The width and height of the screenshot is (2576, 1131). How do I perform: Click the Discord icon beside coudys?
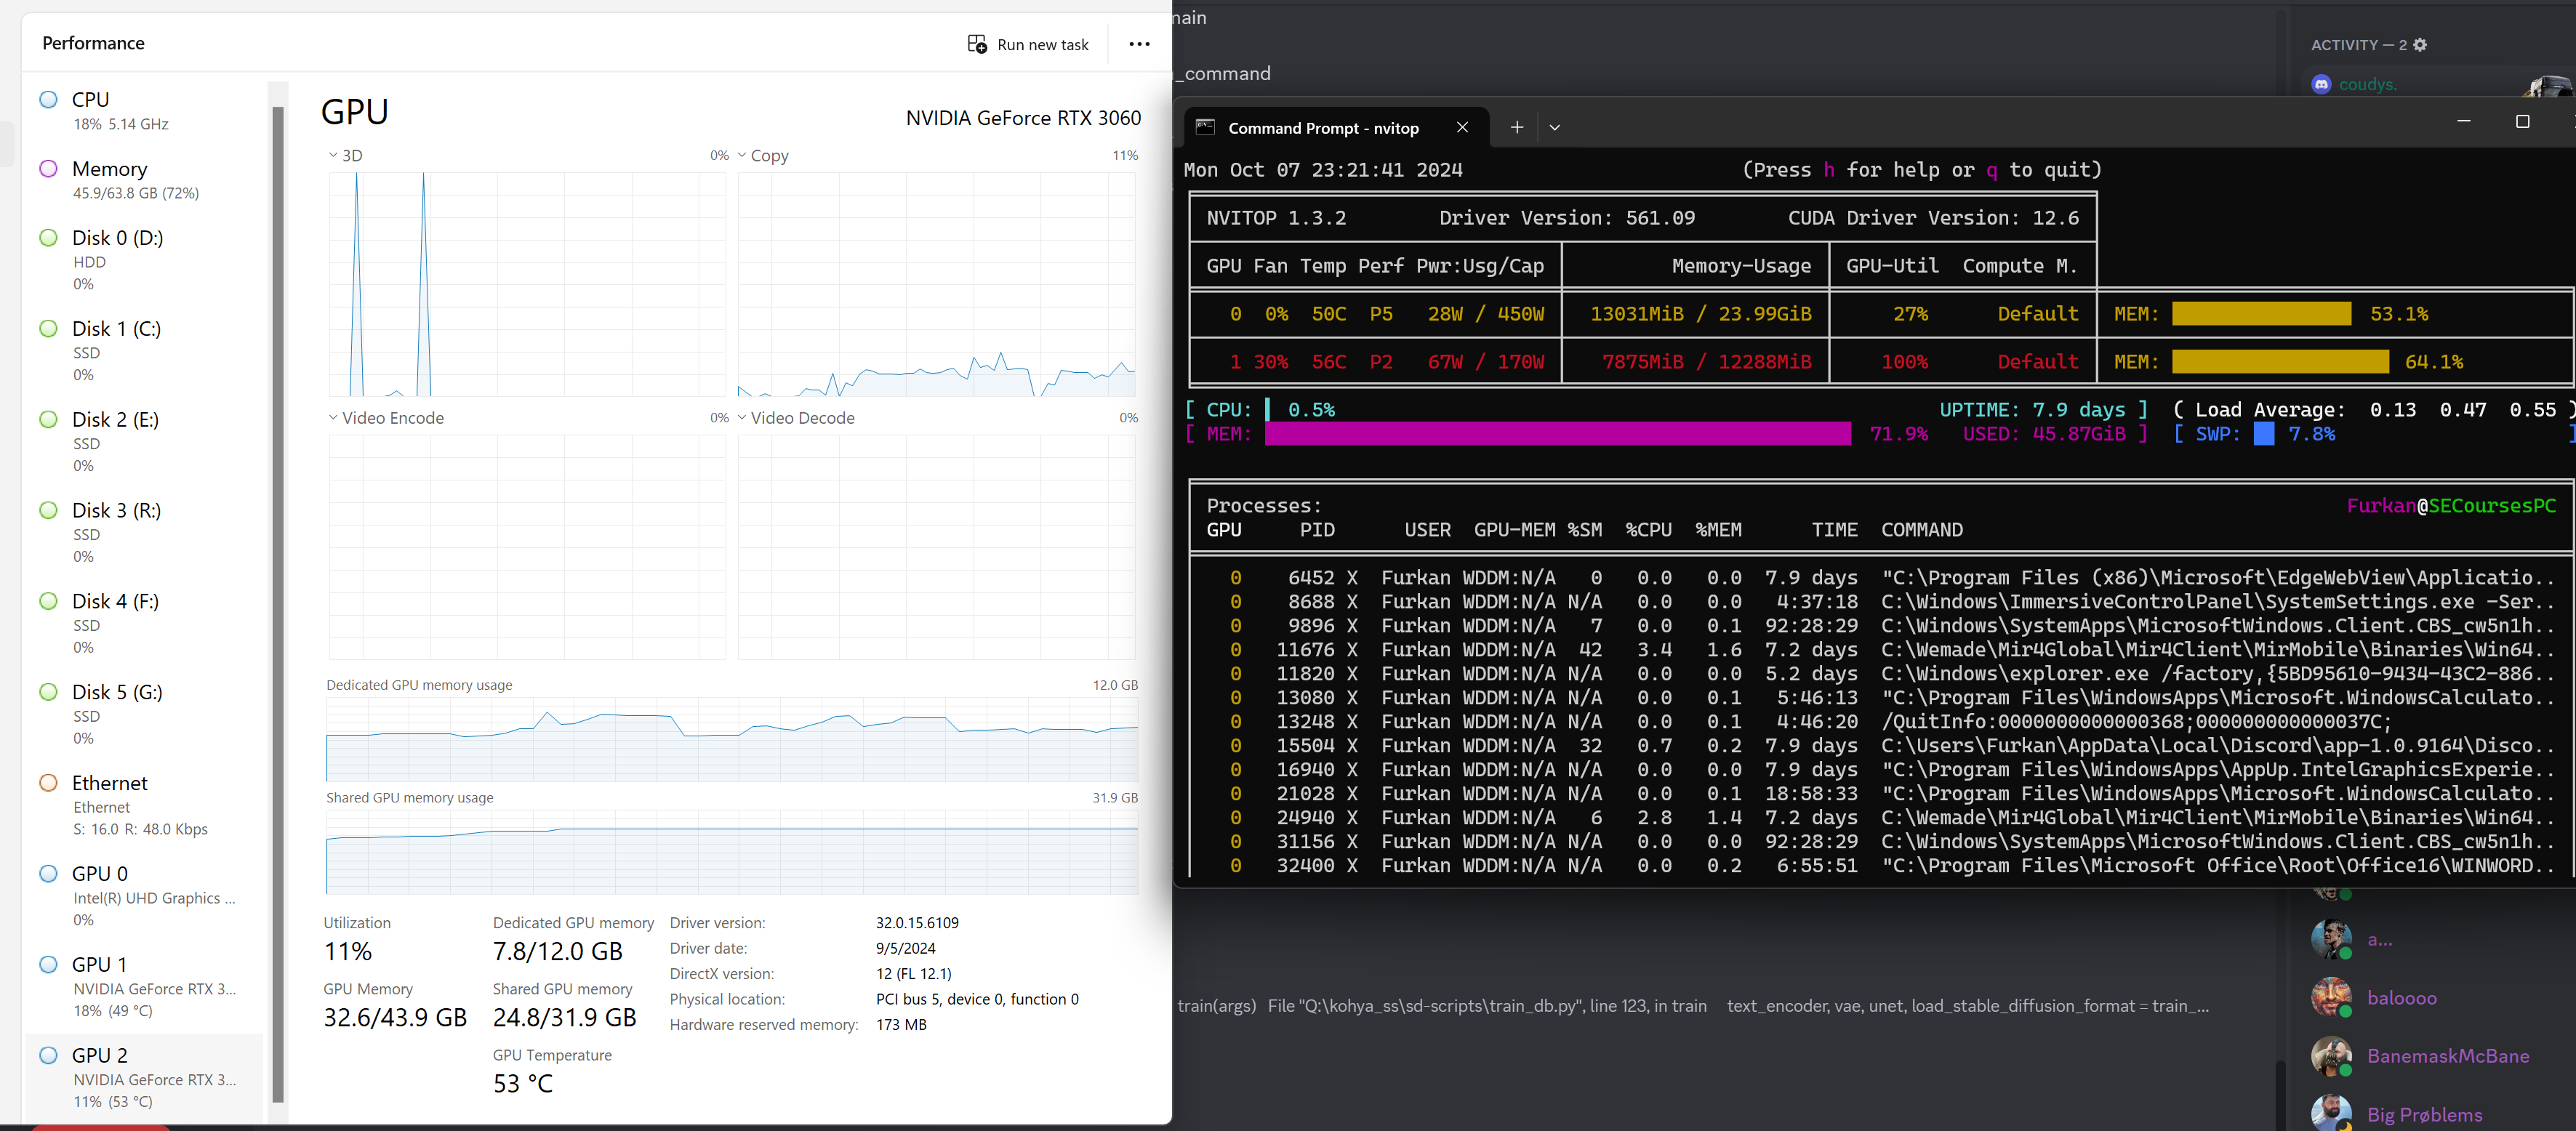tap(2321, 84)
